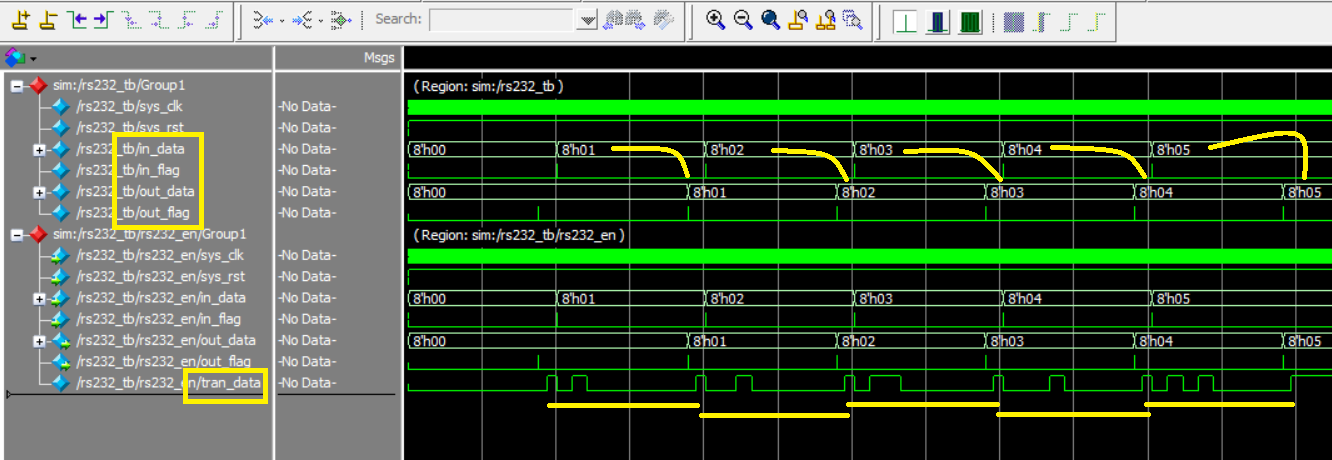
Task: Click the Zoom Between Cursors icon
Action: pos(825,19)
